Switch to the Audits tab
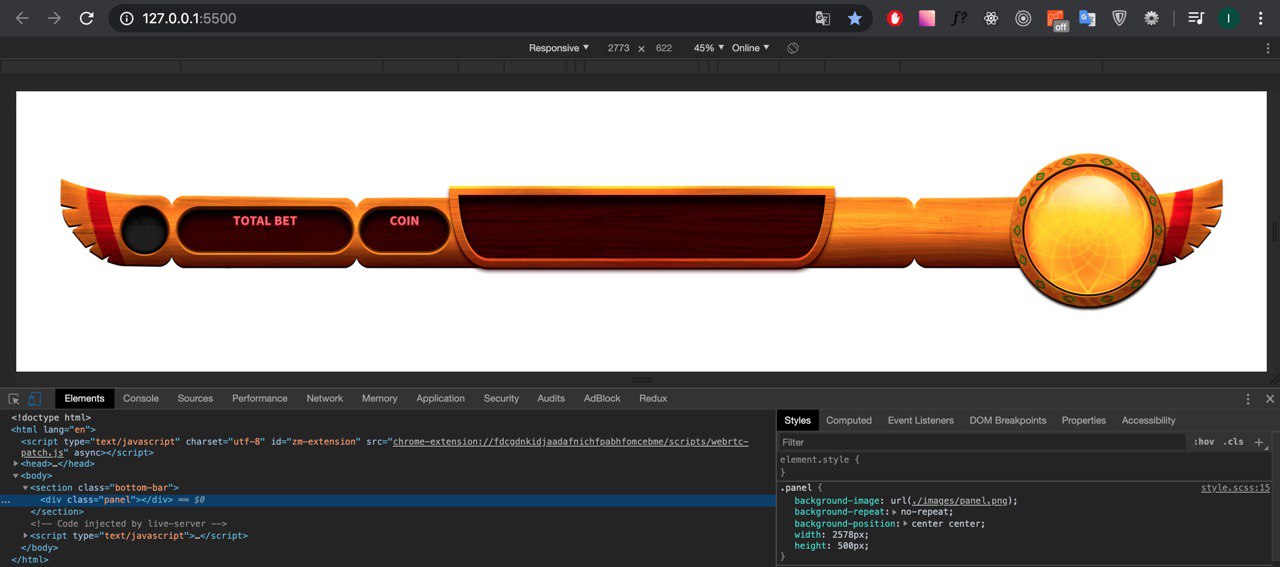 (x=551, y=398)
